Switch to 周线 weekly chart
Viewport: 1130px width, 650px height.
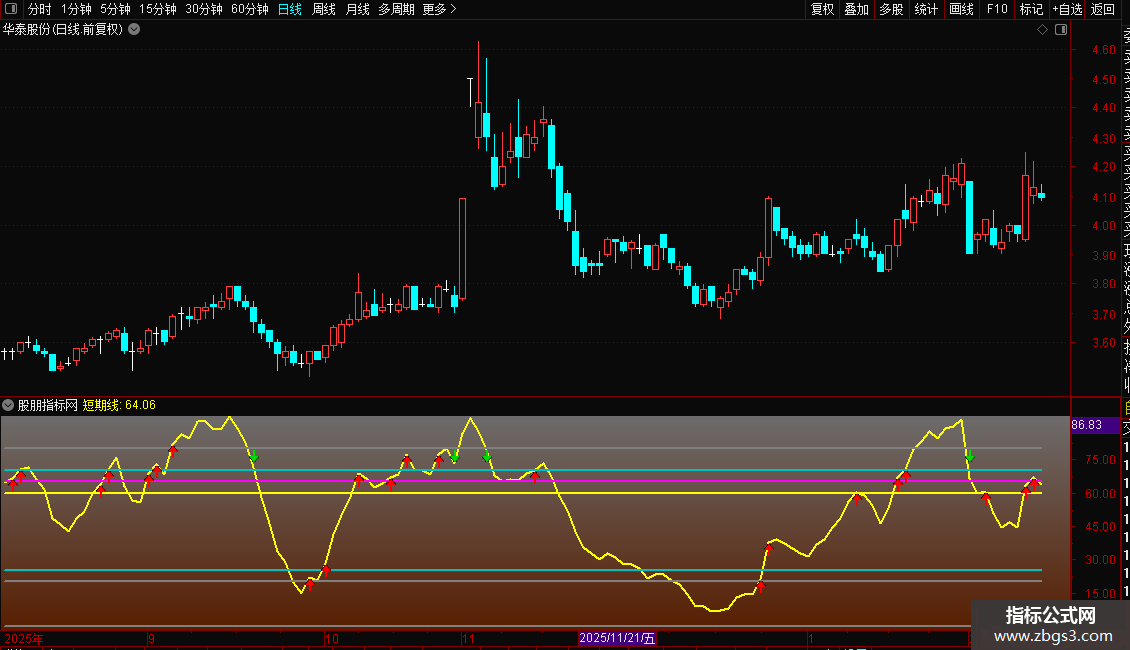tap(324, 9)
